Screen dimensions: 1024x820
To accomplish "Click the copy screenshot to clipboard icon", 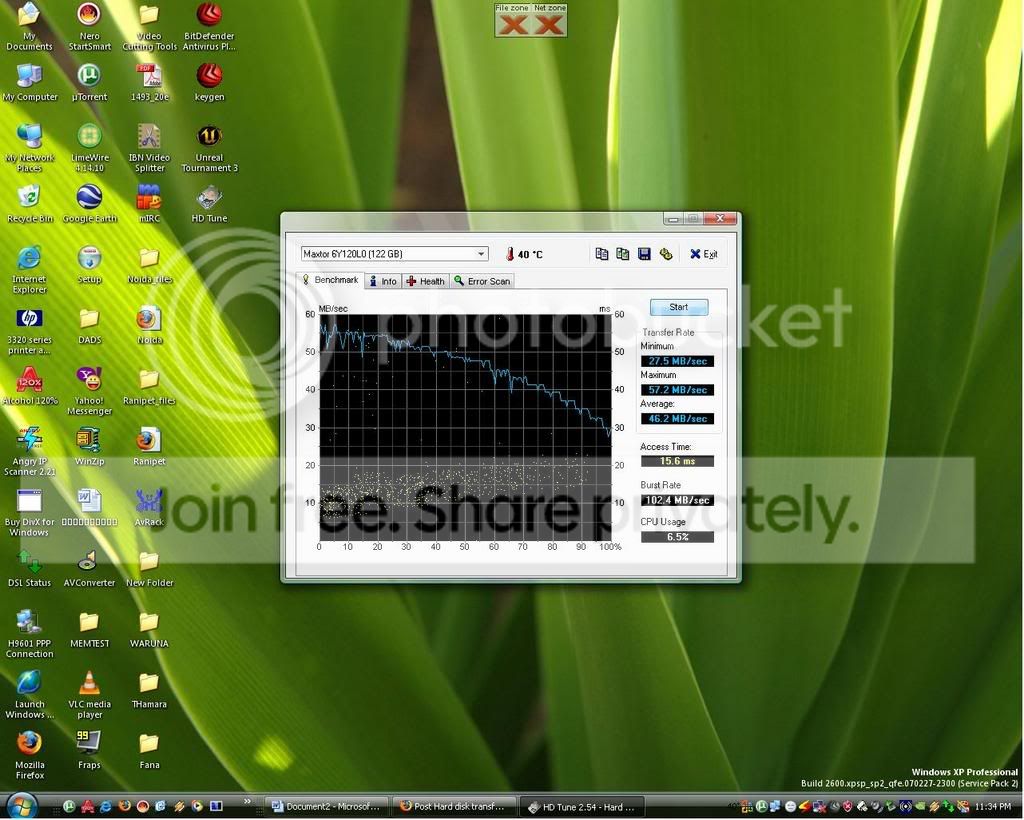I will tap(622, 254).
